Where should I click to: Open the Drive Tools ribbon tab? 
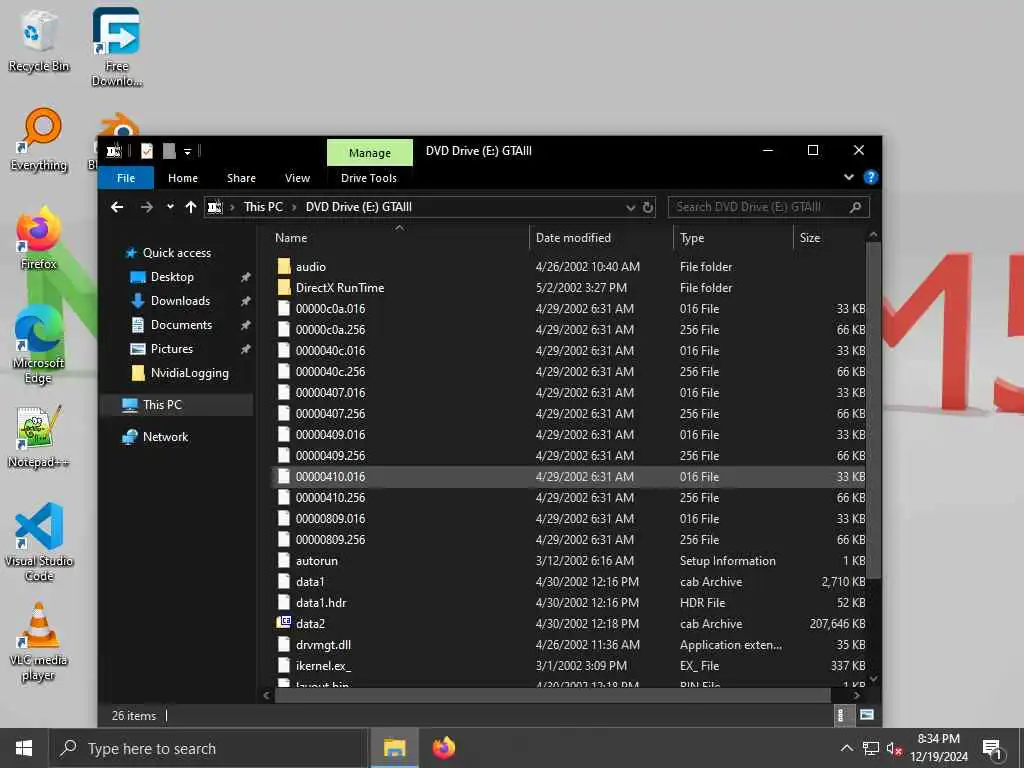[x=368, y=178]
